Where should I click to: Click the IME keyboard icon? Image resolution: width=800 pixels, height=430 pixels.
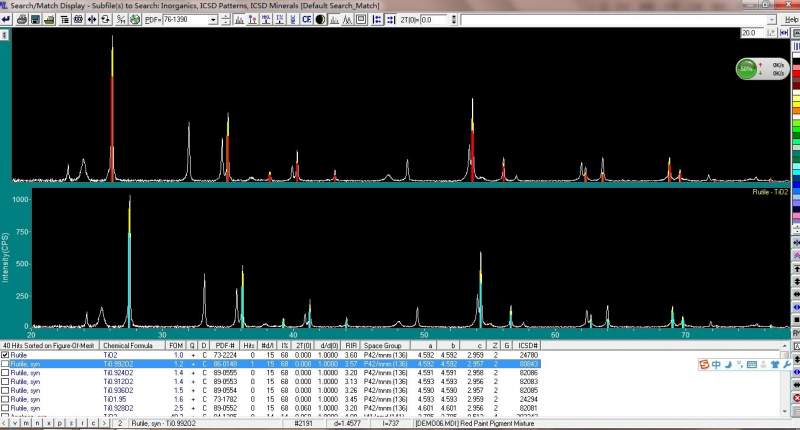[752, 364]
